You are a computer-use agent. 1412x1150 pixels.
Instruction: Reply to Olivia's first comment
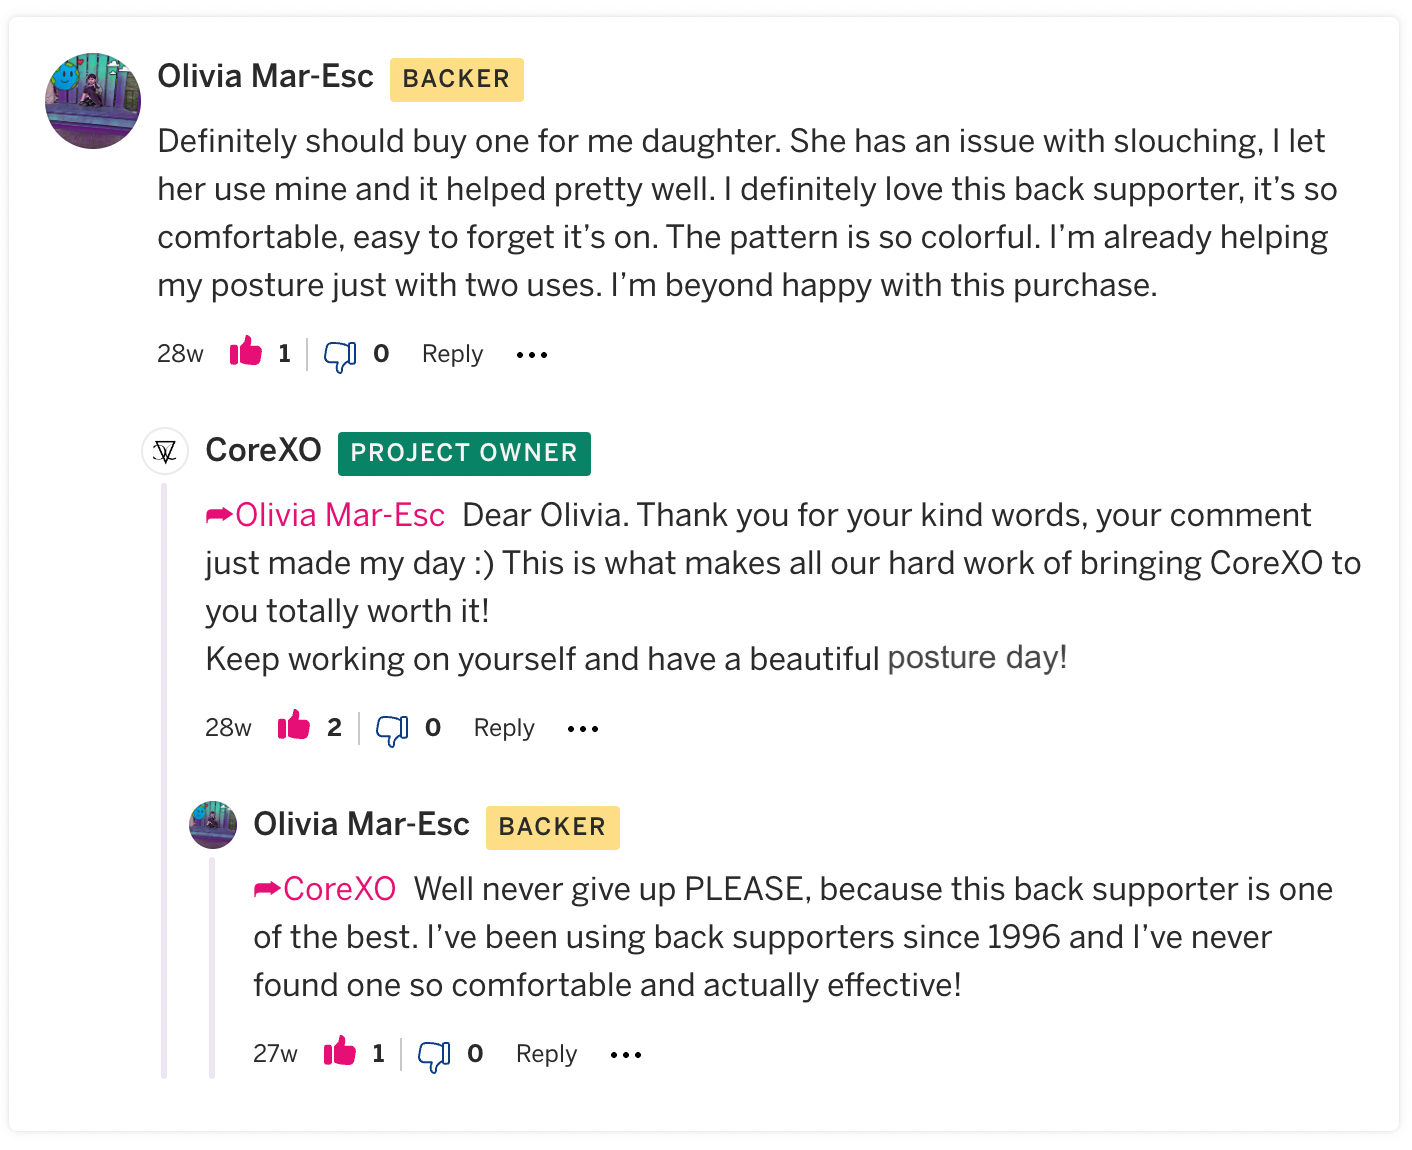[x=452, y=354]
